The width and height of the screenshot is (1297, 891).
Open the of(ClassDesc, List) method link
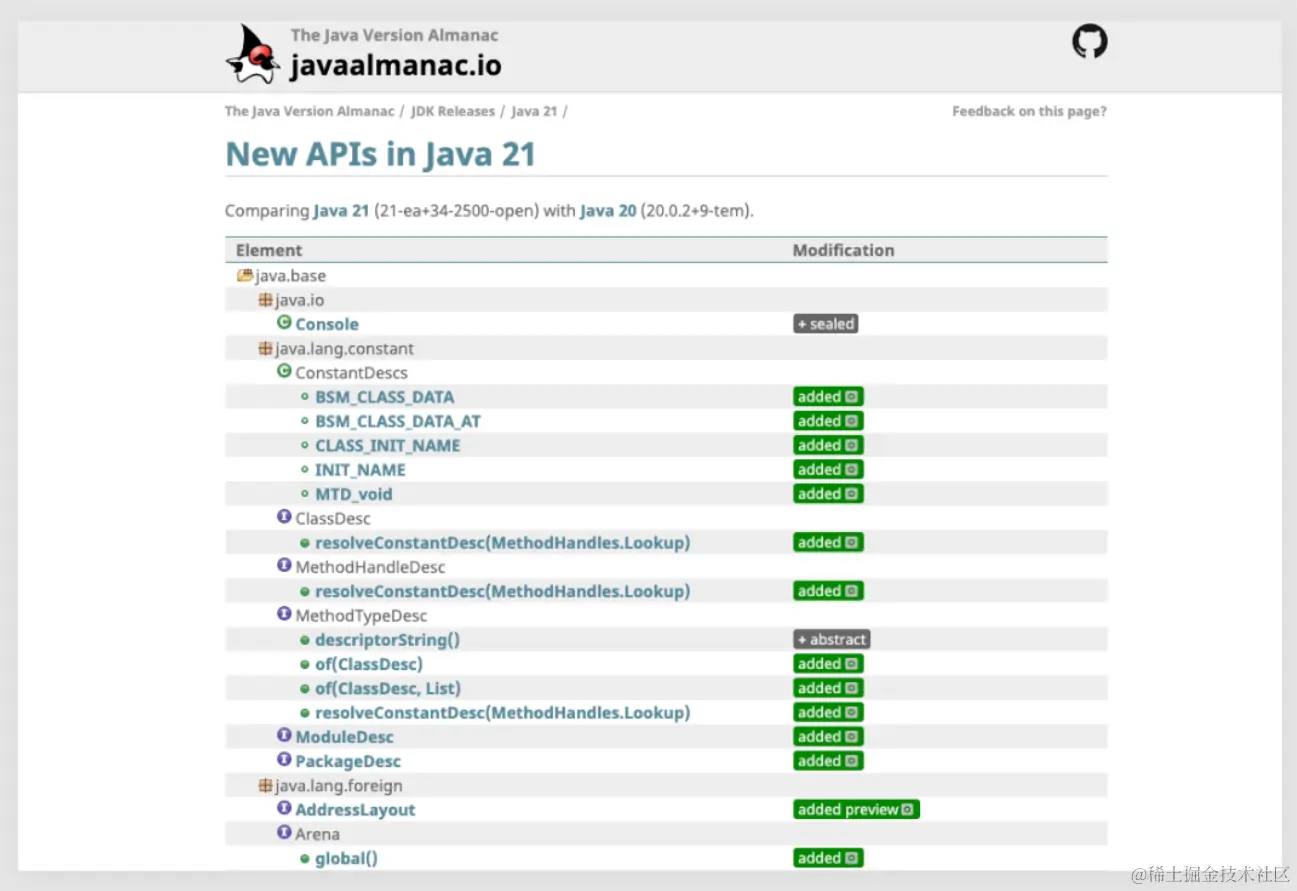tap(388, 688)
